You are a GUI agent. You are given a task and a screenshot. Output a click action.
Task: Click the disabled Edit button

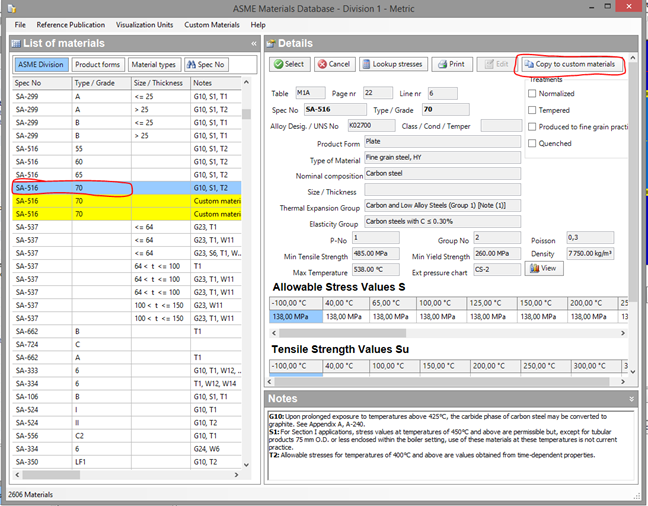pos(496,64)
